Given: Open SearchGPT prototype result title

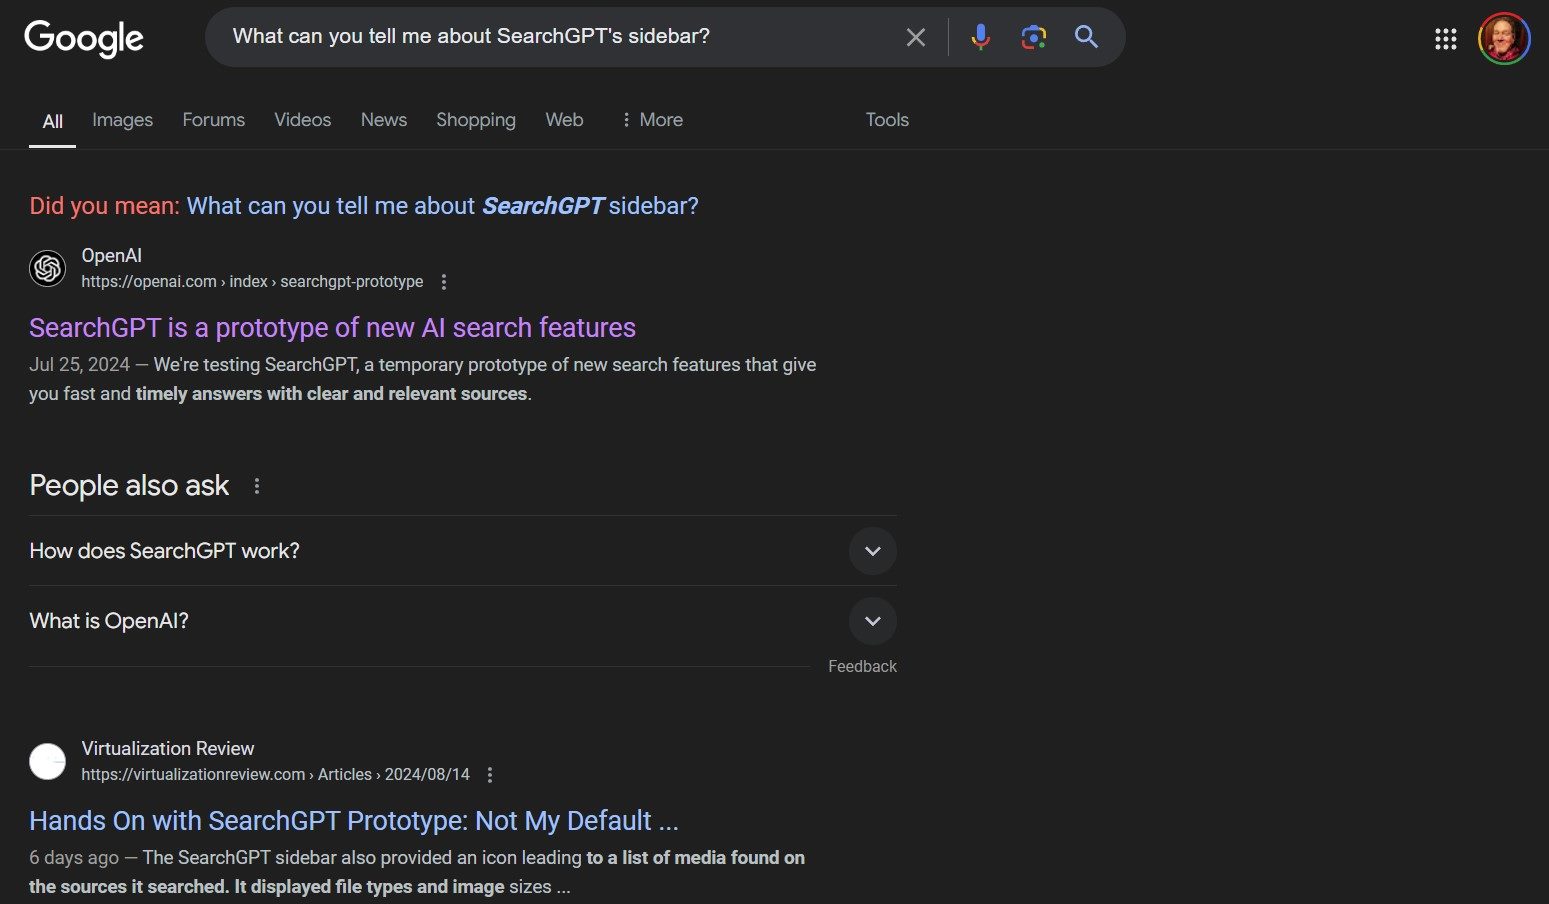Looking at the screenshot, I should click(332, 328).
